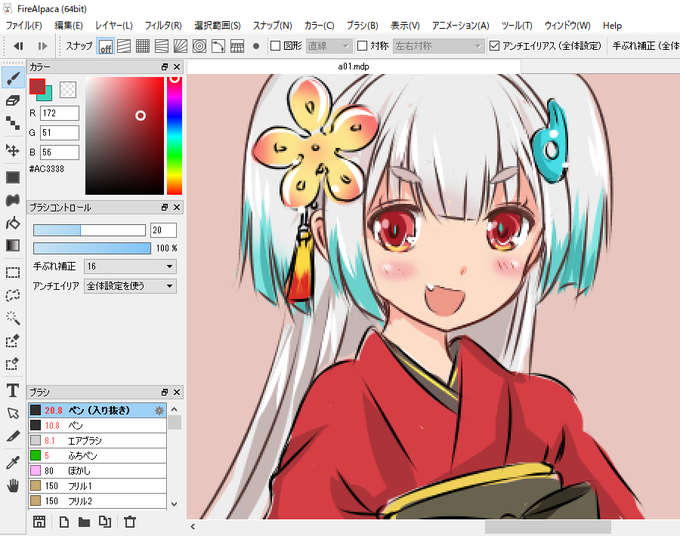Turn snap off with the off button
This screenshot has width=680, height=536.
pos(106,46)
